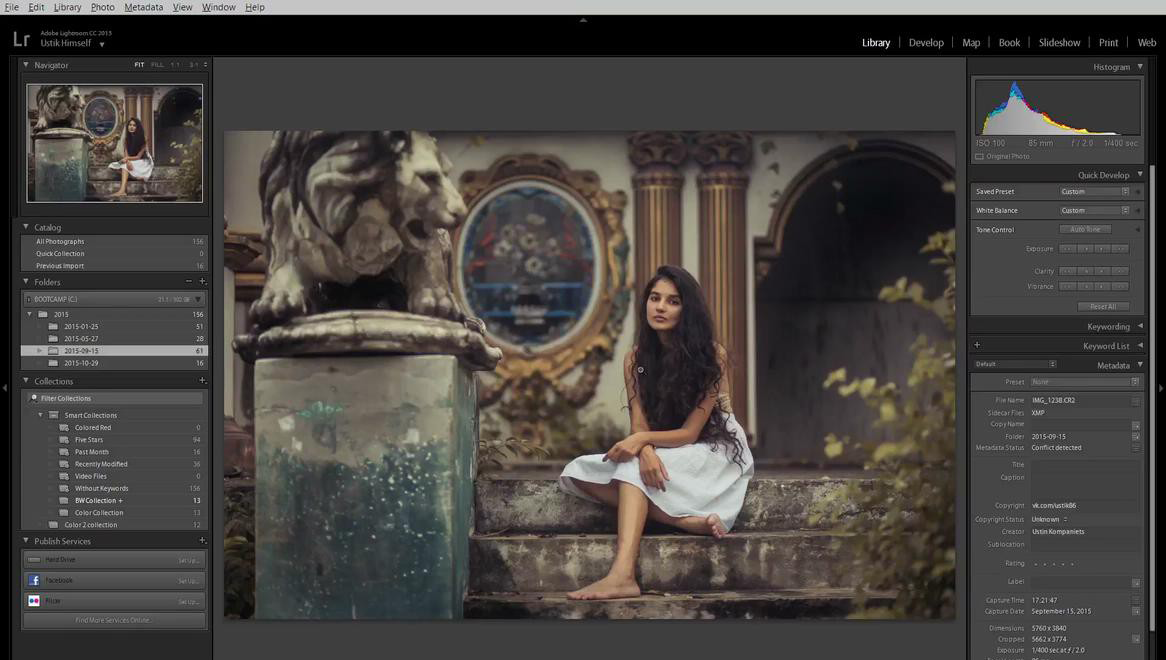The image size is (1166, 660).
Task: Click the Auto Tone button
Action: coord(1084,230)
